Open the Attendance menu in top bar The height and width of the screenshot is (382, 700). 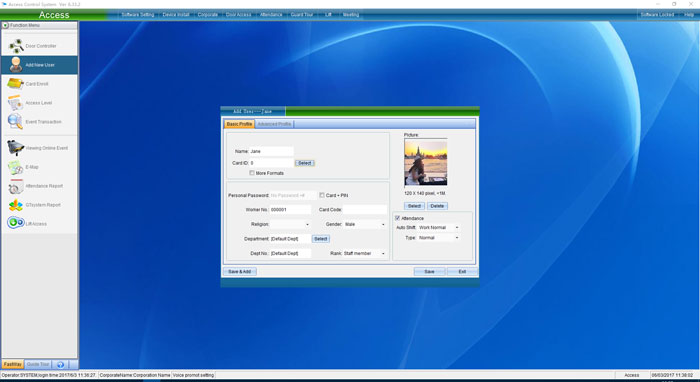tap(271, 15)
